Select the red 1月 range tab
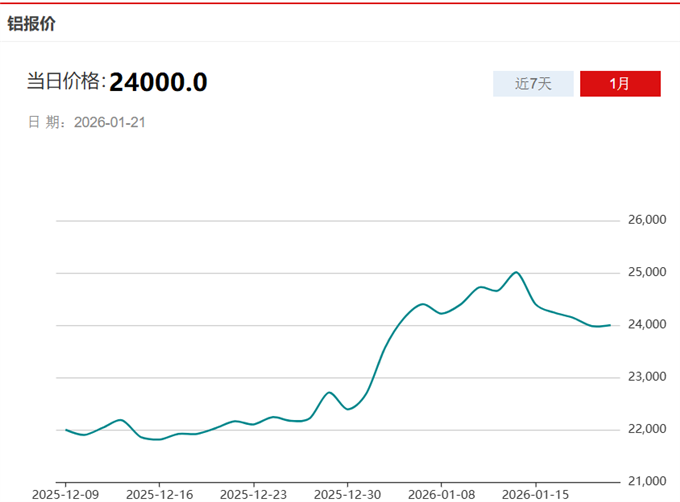Screen dimensions: 680x502 click(x=620, y=84)
